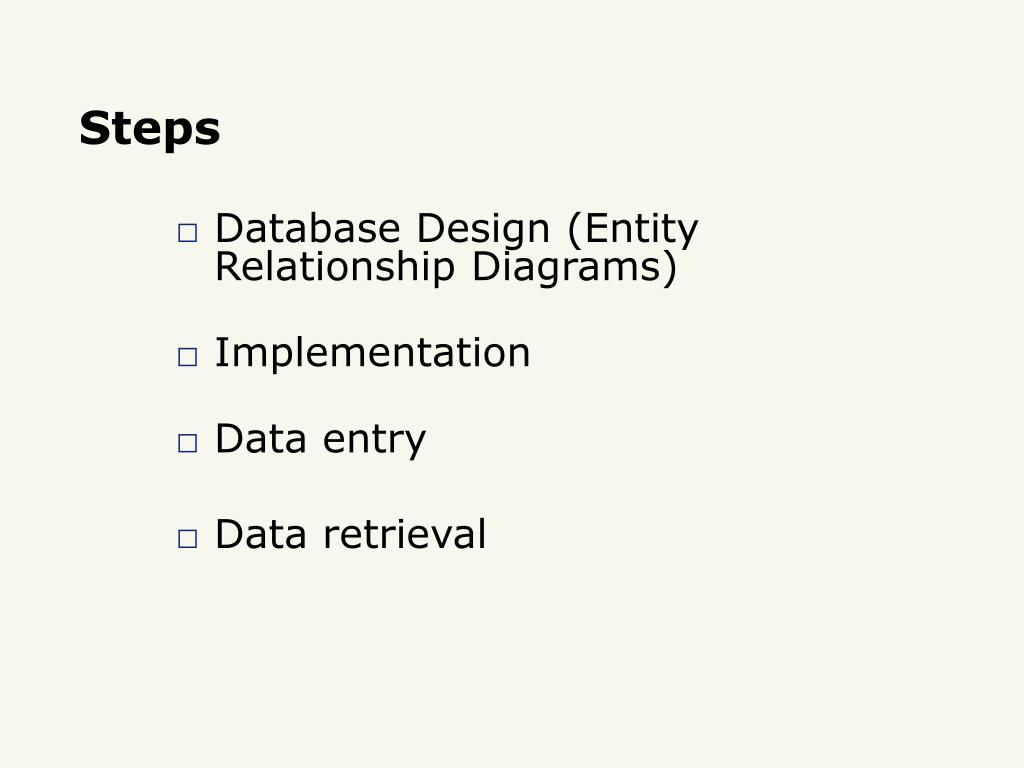Click the word 'retrieval' in last bullet
Viewport: 1024px width, 768px height.
tap(405, 534)
